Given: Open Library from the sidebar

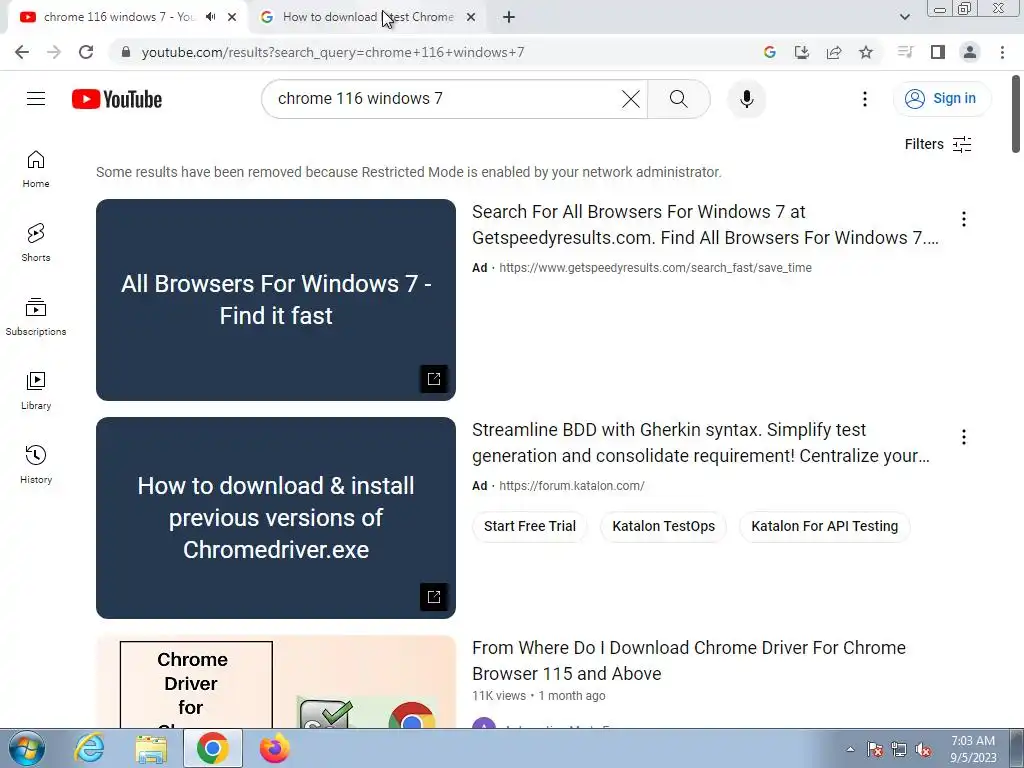Looking at the screenshot, I should click(x=36, y=391).
